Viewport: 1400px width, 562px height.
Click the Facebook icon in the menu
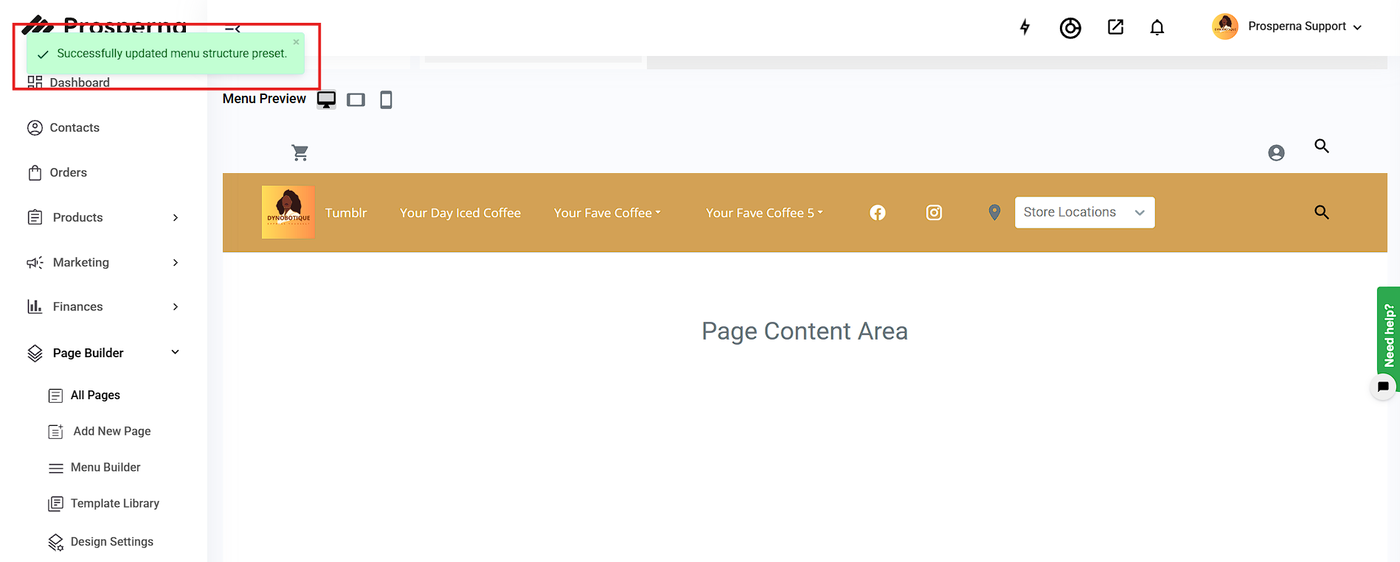[x=878, y=213]
